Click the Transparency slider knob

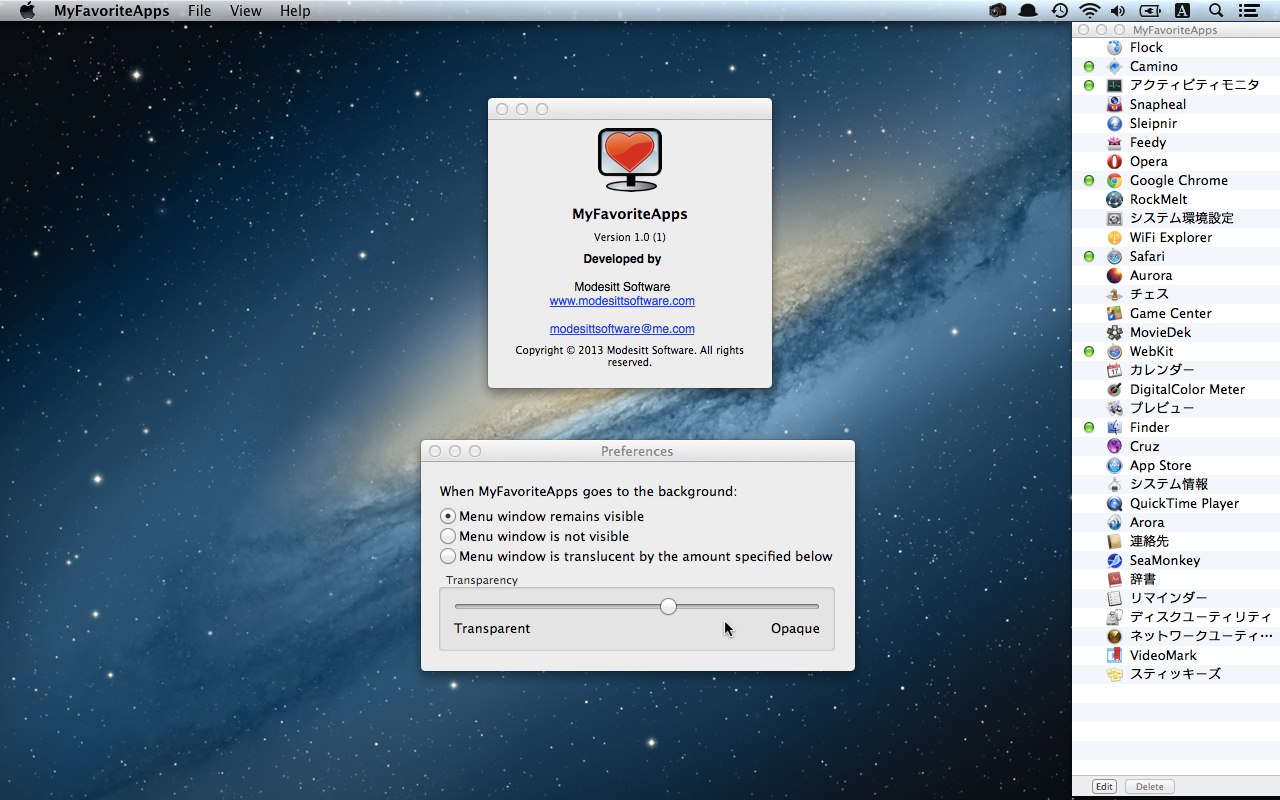tap(668, 607)
